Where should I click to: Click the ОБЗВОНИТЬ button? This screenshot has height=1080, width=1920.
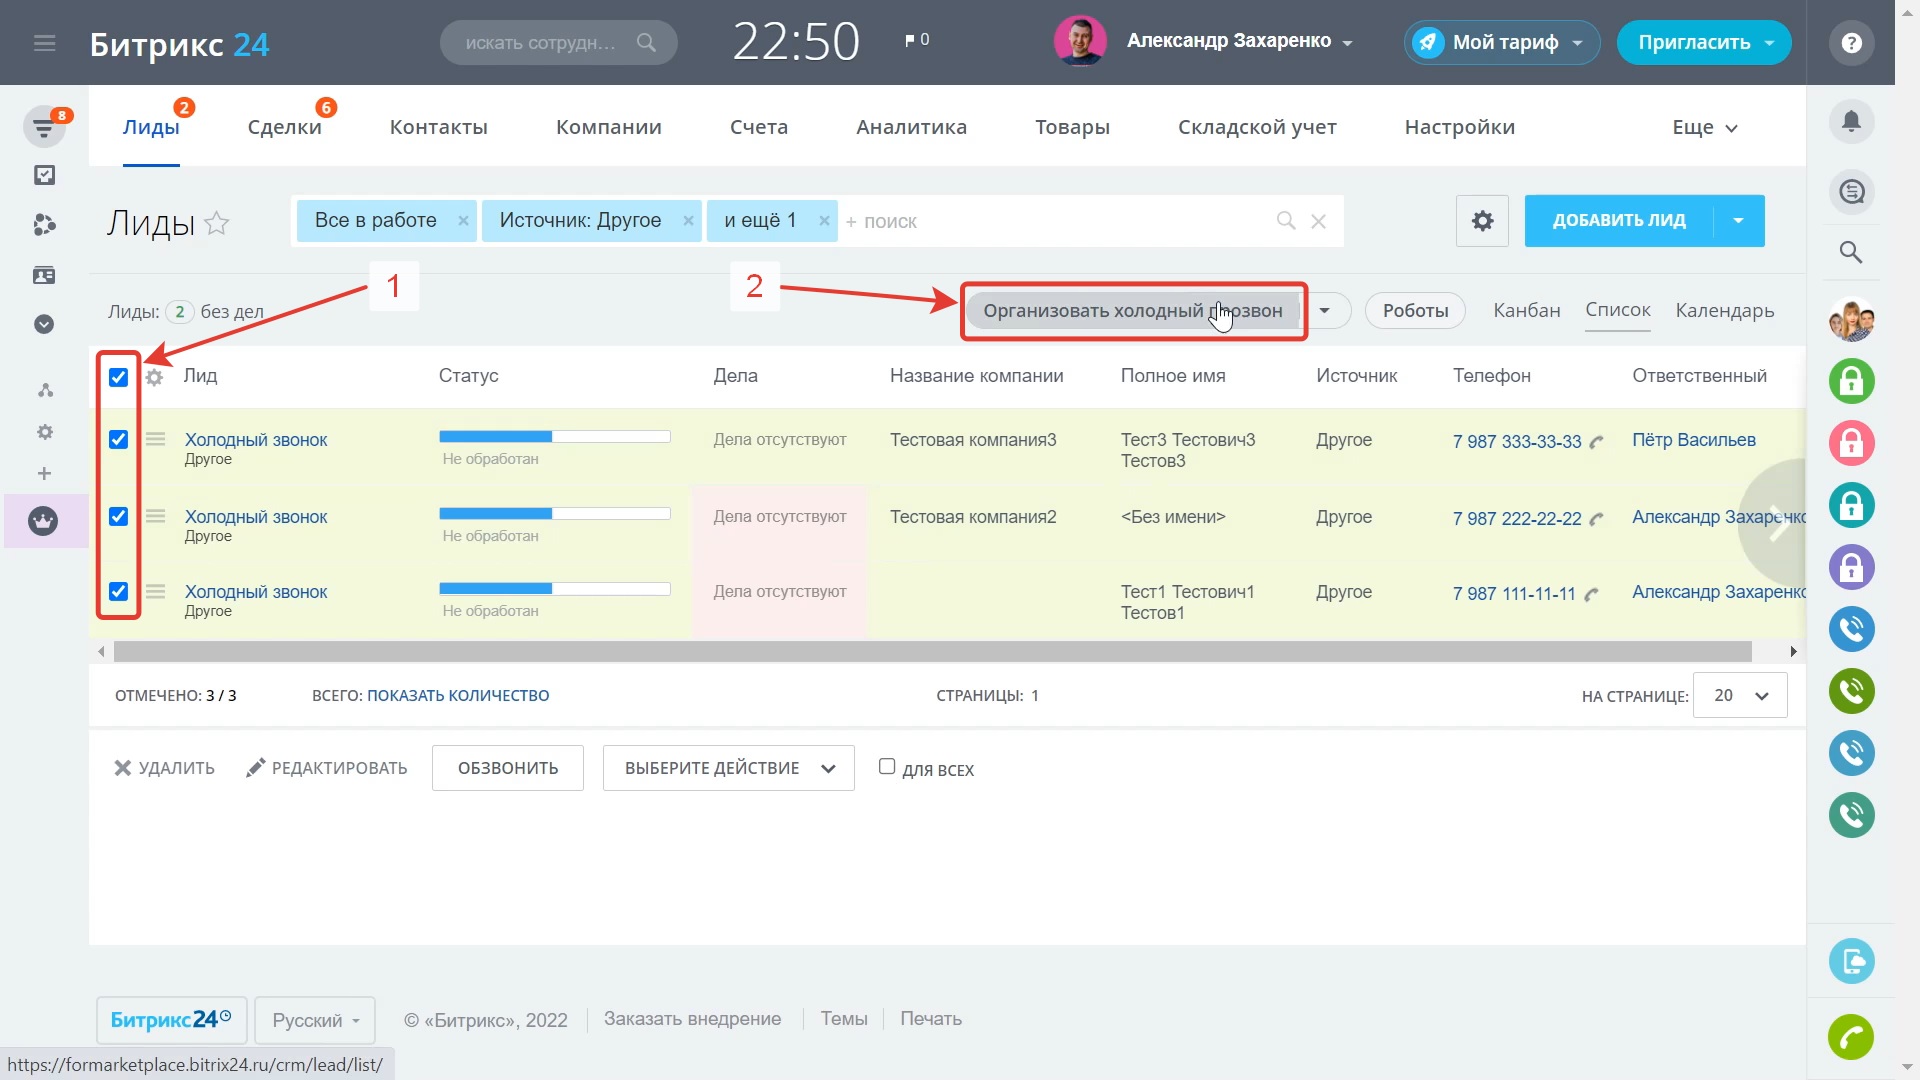[x=508, y=768]
